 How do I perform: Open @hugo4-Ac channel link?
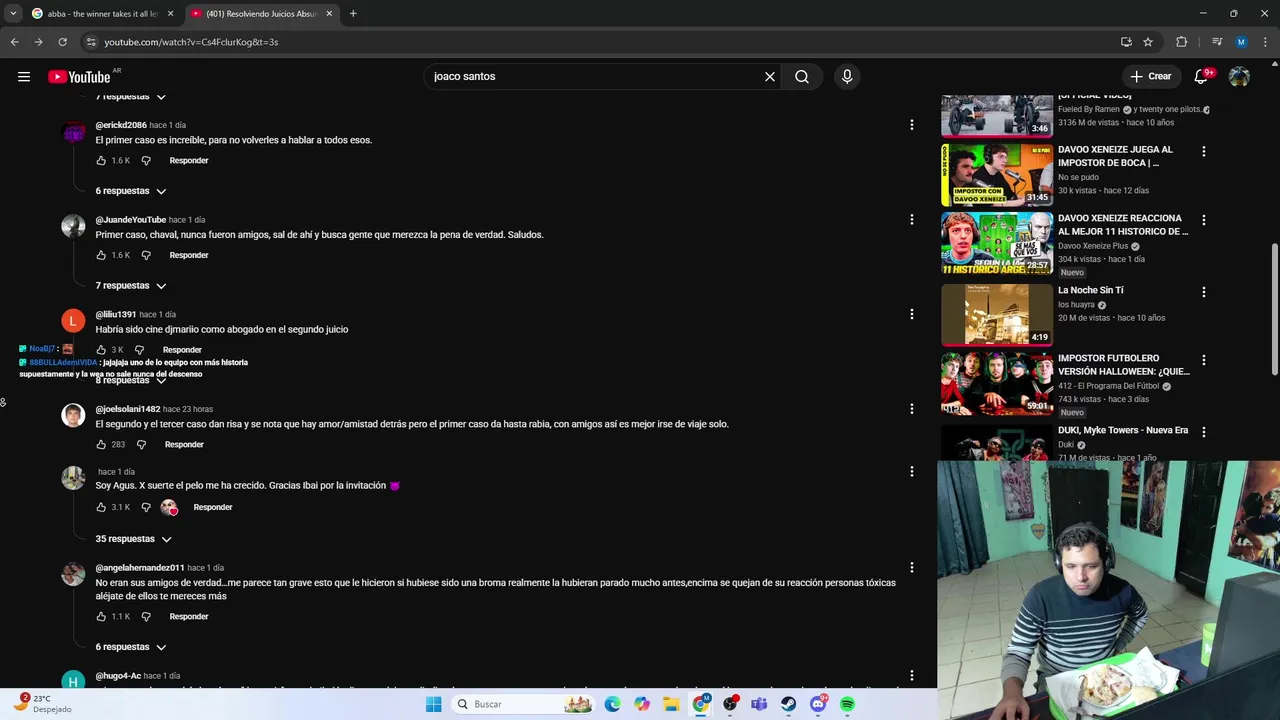[118, 676]
